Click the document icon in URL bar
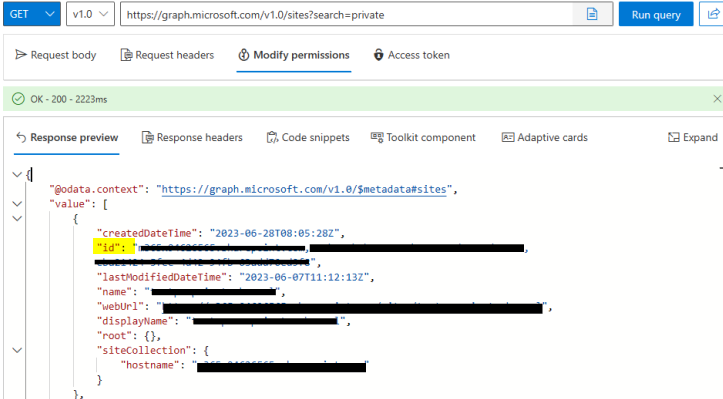 point(592,14)
